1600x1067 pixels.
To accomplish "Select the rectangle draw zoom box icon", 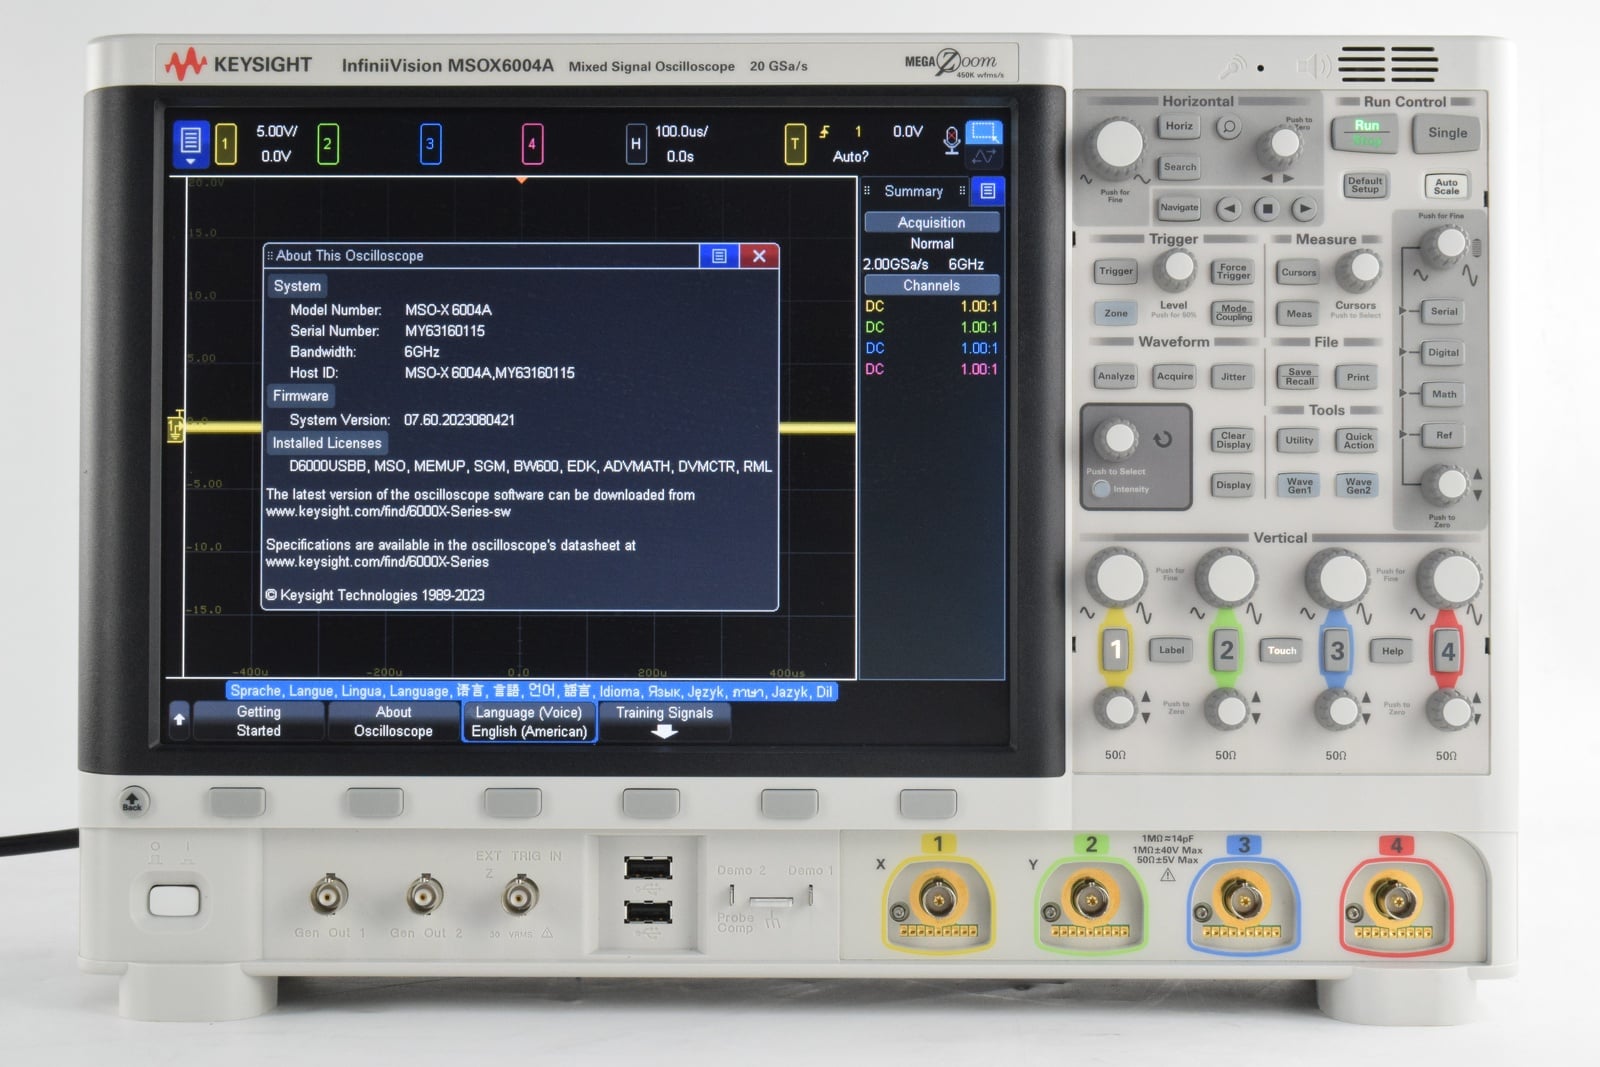I will pos(984,132).
